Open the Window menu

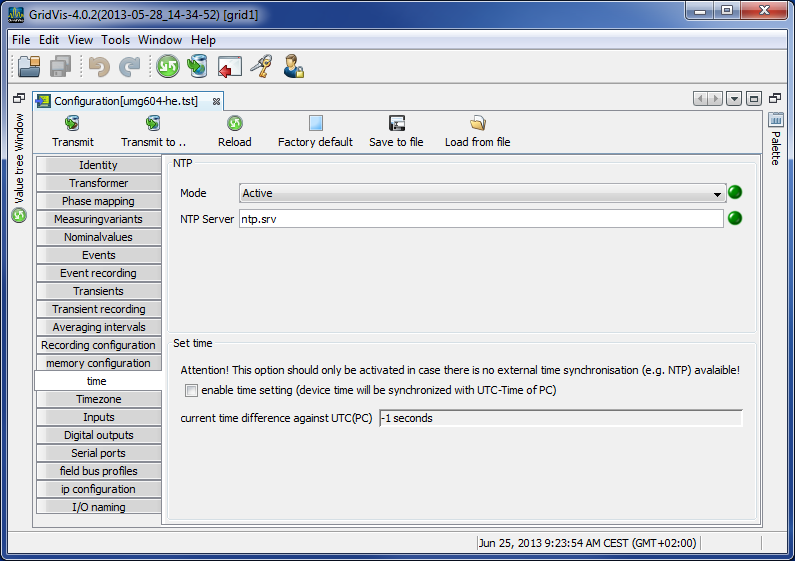160,40
